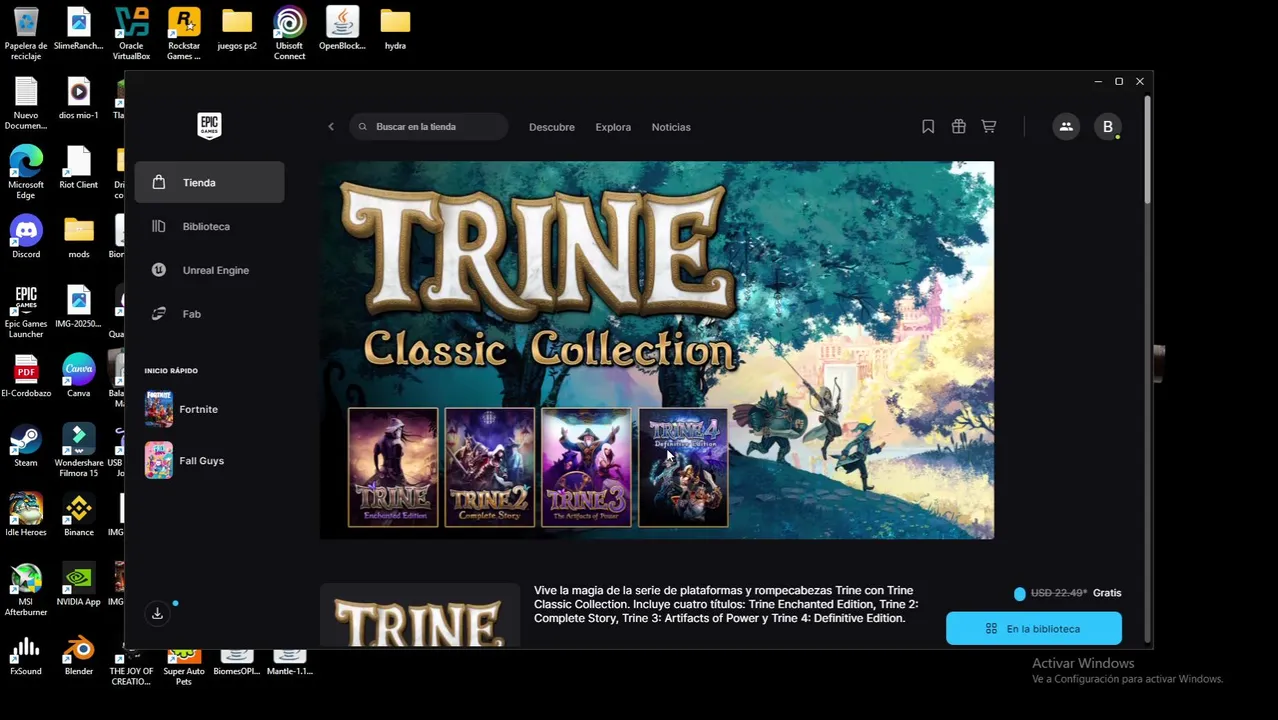
Task: Select the Idle Heroes desktop icon
Action: [x=26, y=515]
